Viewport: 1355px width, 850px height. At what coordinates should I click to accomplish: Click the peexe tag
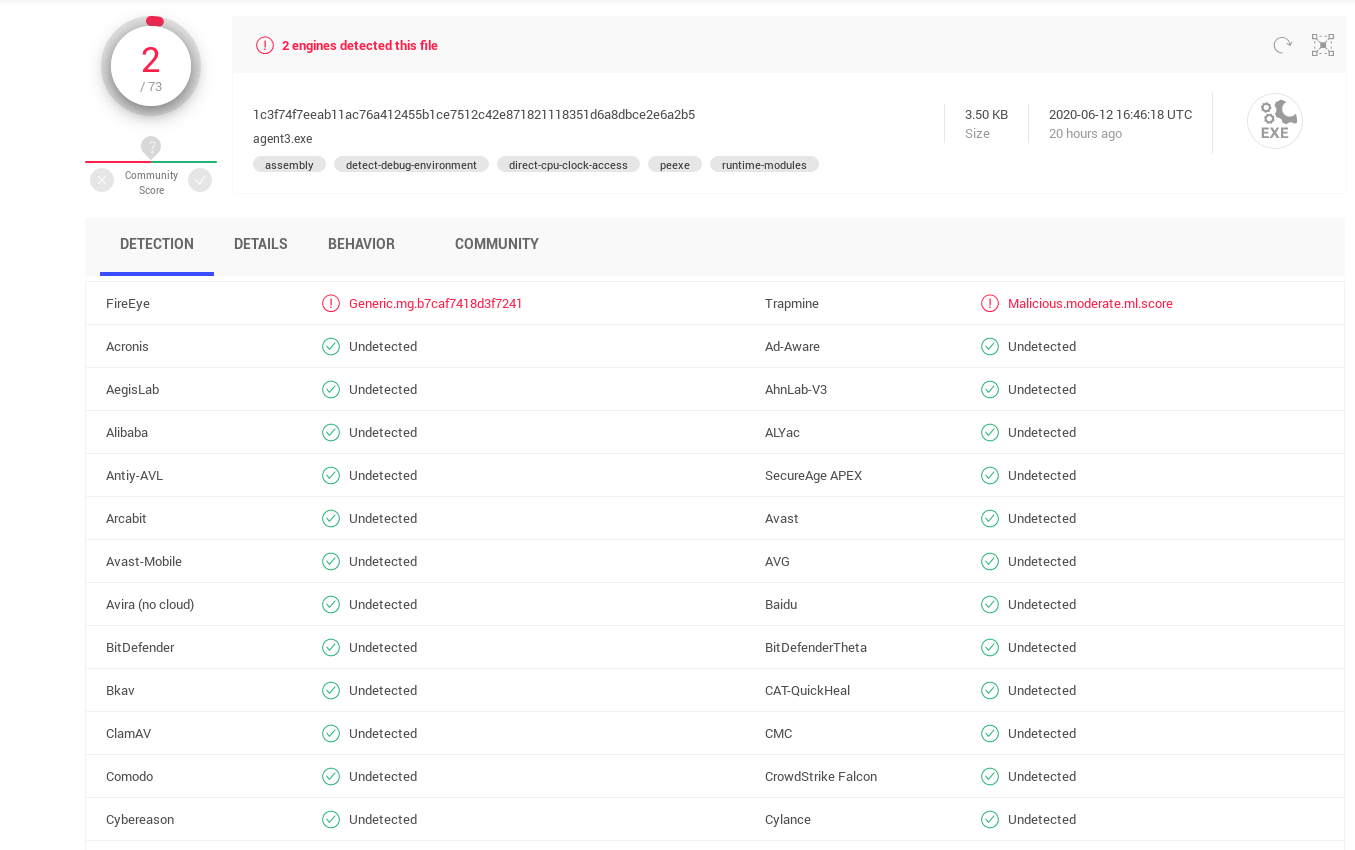click(x=675, y=164)
